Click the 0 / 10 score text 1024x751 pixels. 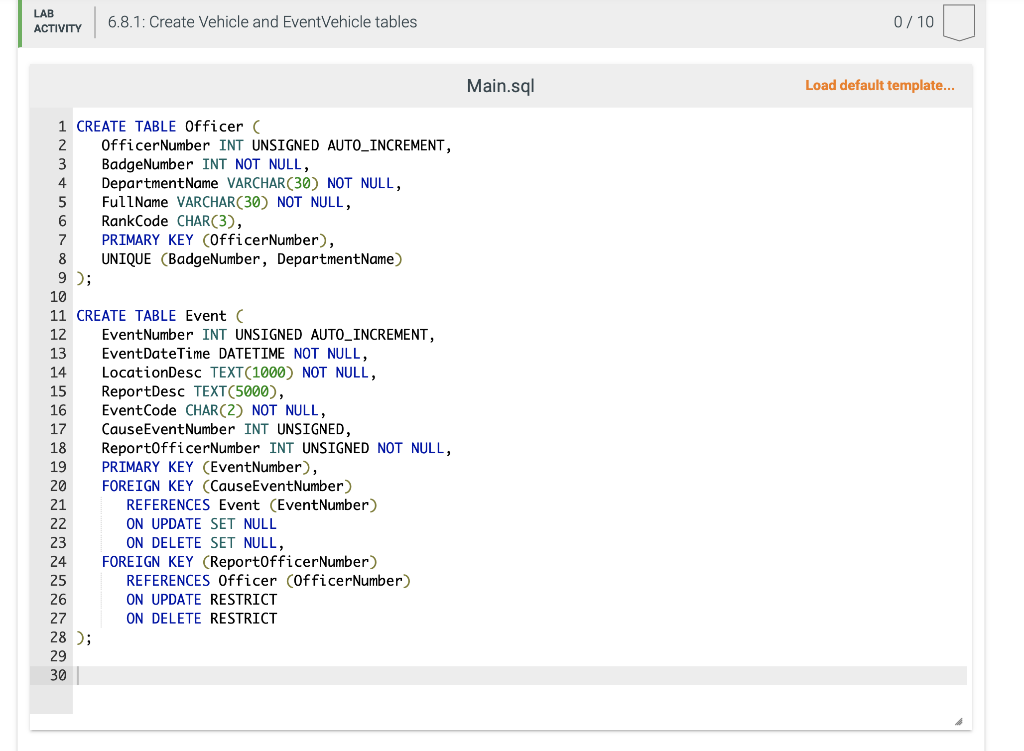913,22
